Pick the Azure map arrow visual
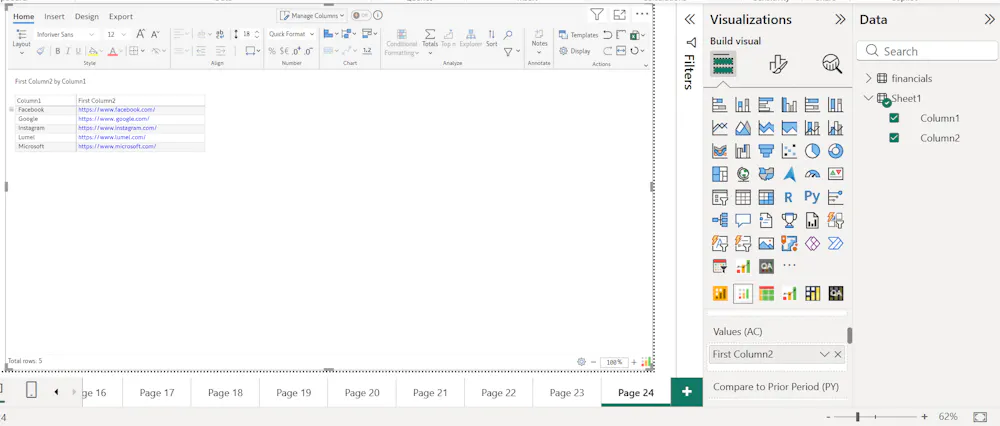The height and width of the screenshot is (426, 1000). point(789,173)
